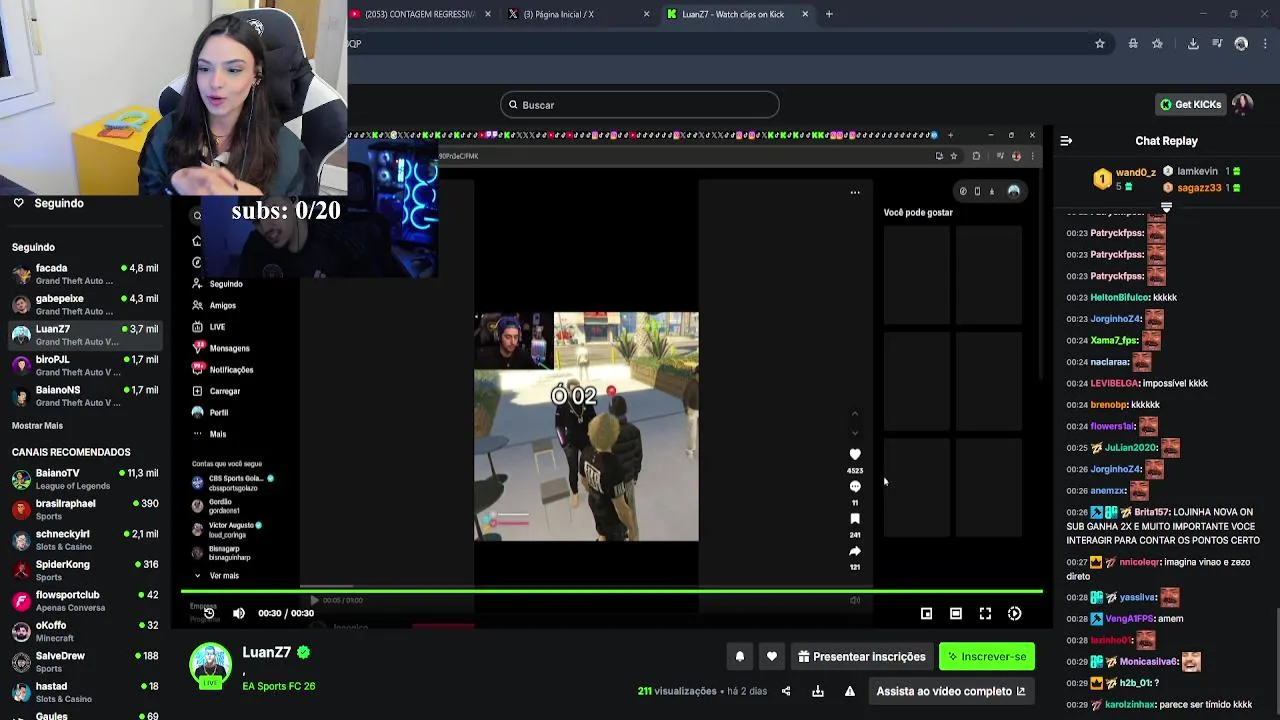The width and height of the screenshot is (1280, 720).
Task: Close the Página Inicial X tab
Action: (x=646, y=14)
